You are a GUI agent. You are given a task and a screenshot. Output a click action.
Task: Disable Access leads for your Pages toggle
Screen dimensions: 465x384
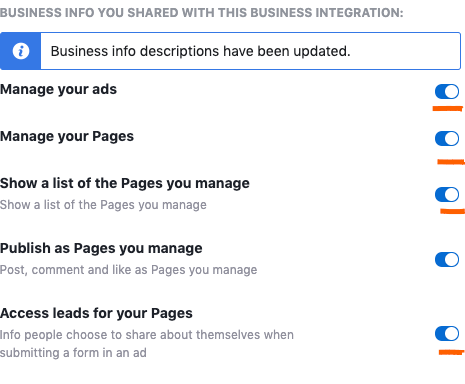pyautogui.click(x=447, y=333)
